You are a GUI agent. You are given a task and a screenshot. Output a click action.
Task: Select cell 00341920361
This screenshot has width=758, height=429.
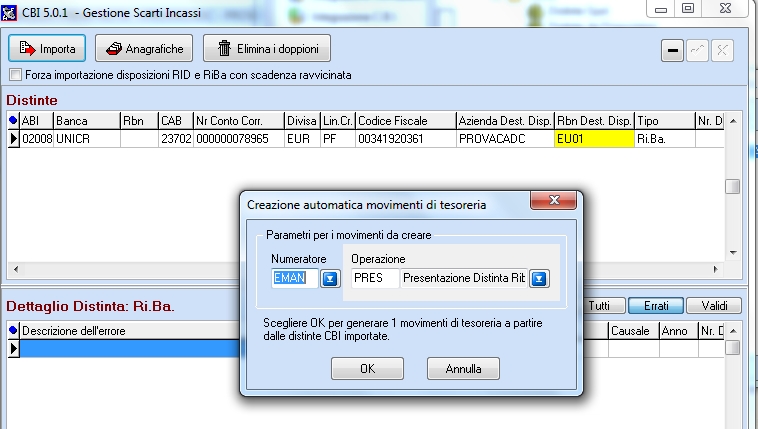click(x=406, y=139)
